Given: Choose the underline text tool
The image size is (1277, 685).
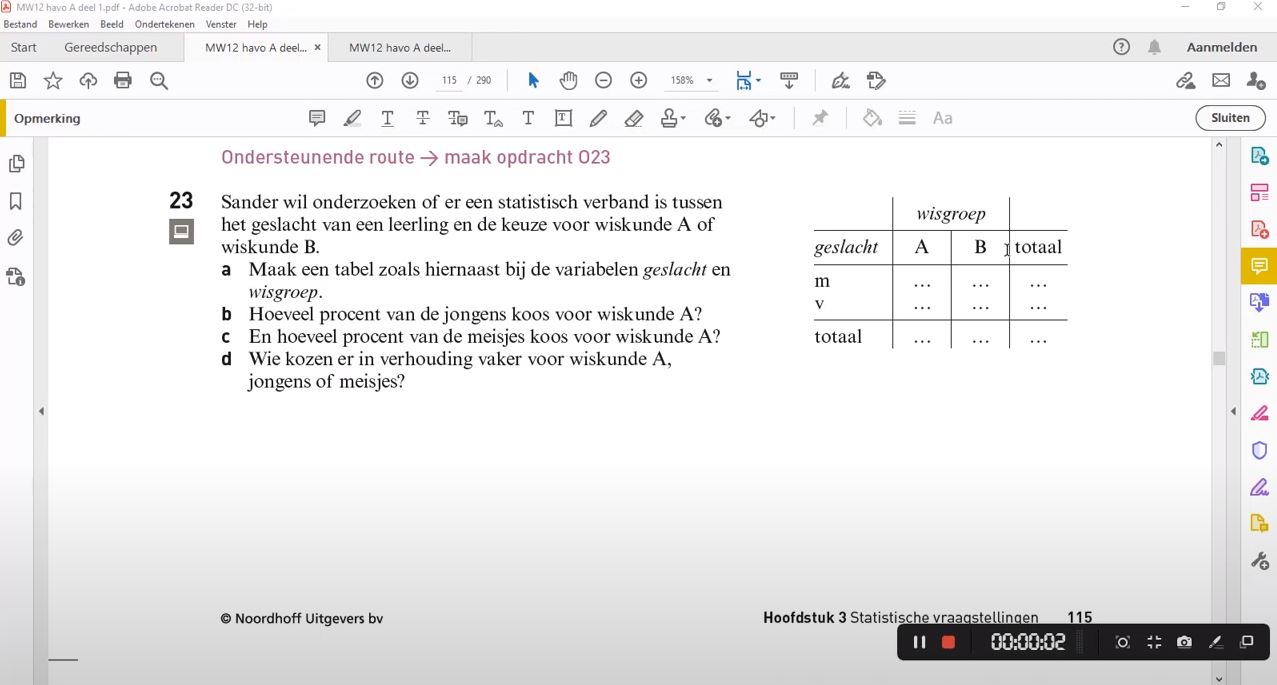Looking at the screenshot, I should click(x=387, y=118).
